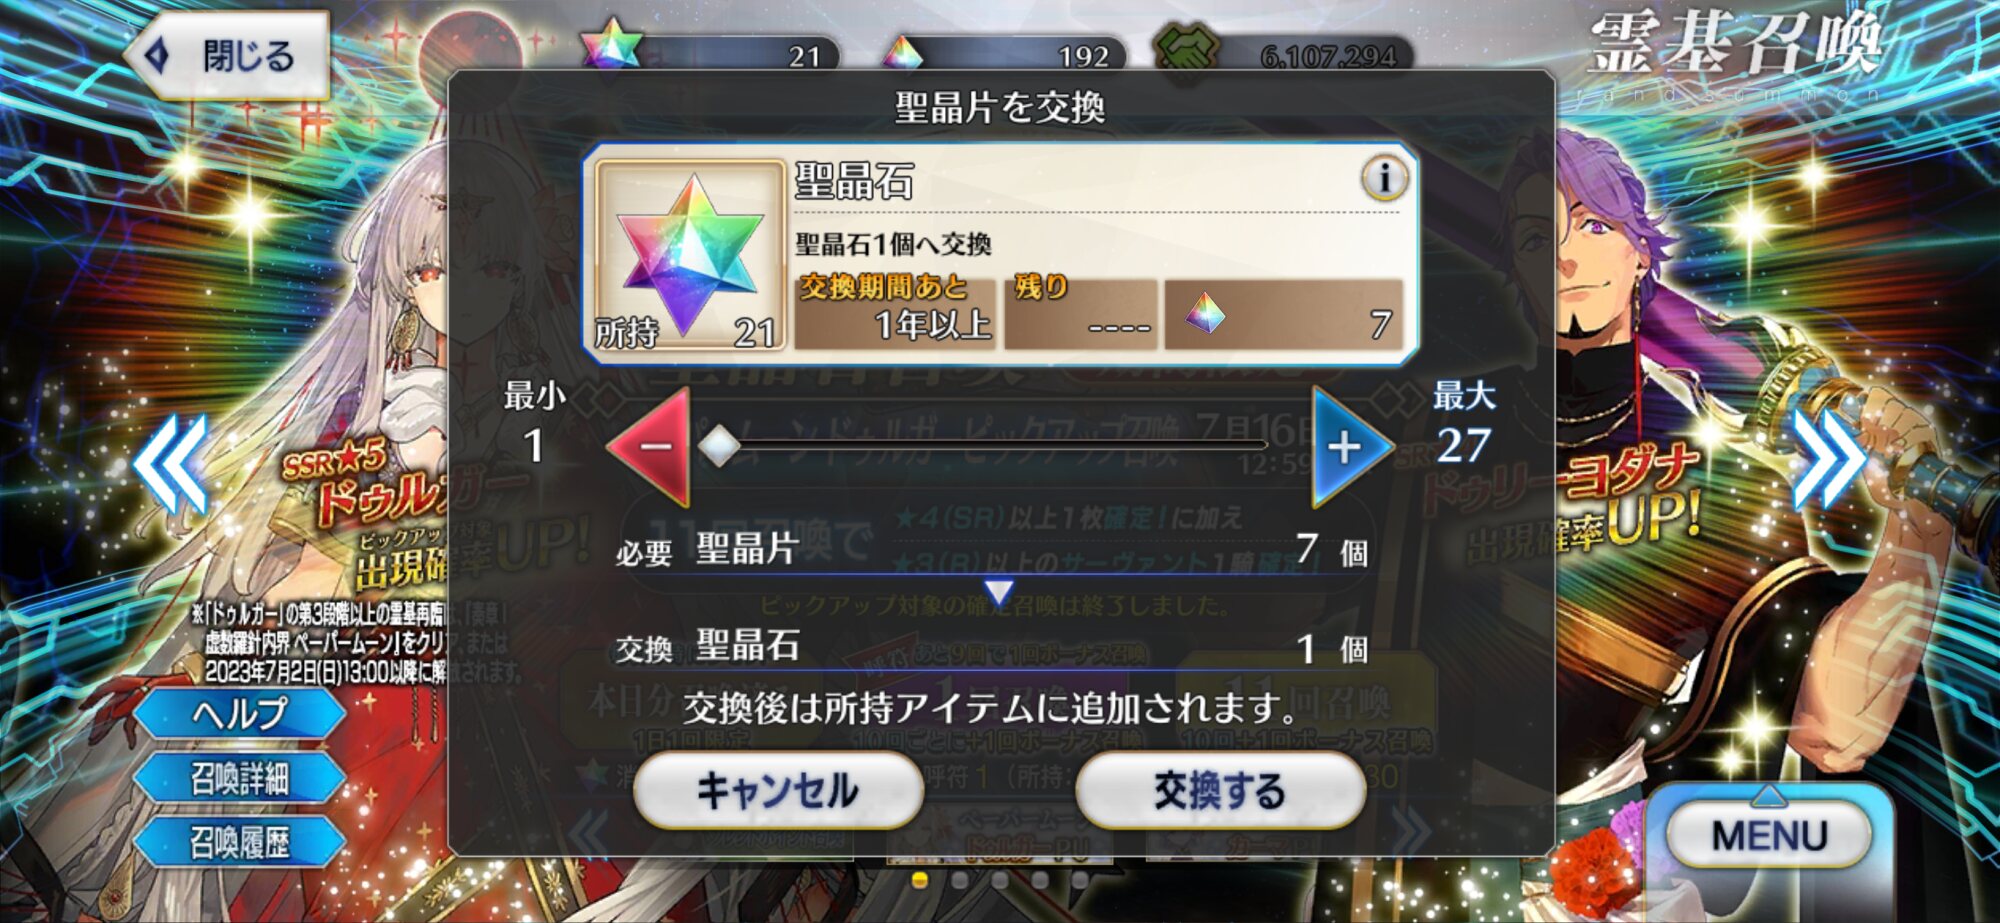Tap the Saint Quartz star thumbnail
The image size is (2000, 923).
[x=689, y=254]
